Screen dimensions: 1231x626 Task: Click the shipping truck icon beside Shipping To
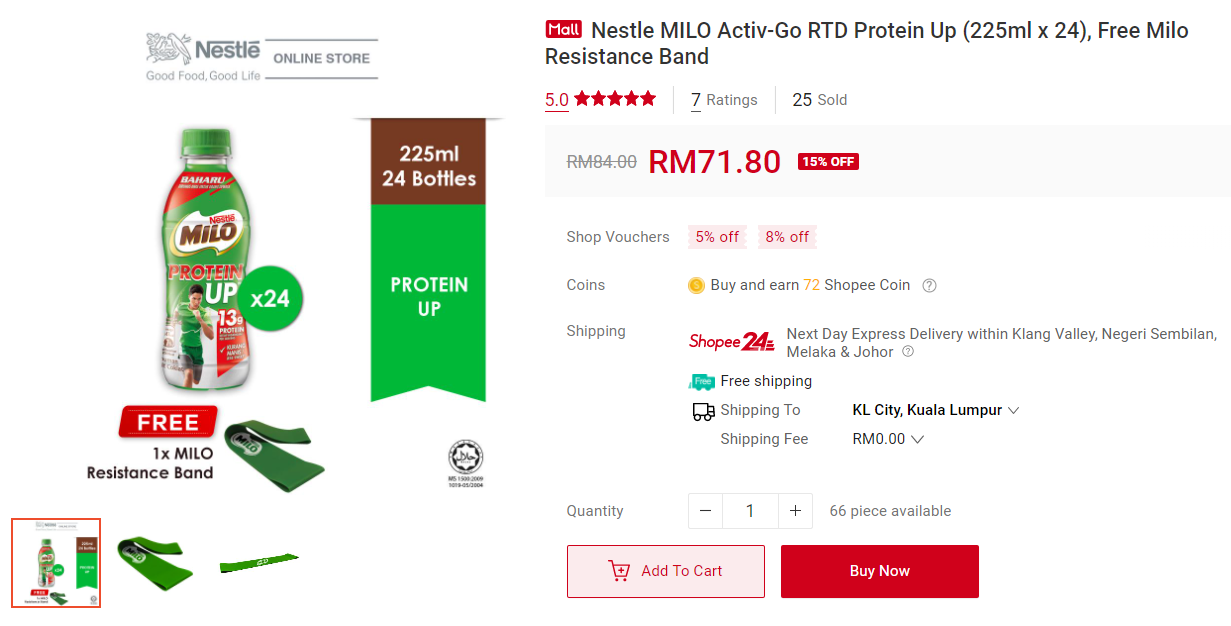(703, 411)
